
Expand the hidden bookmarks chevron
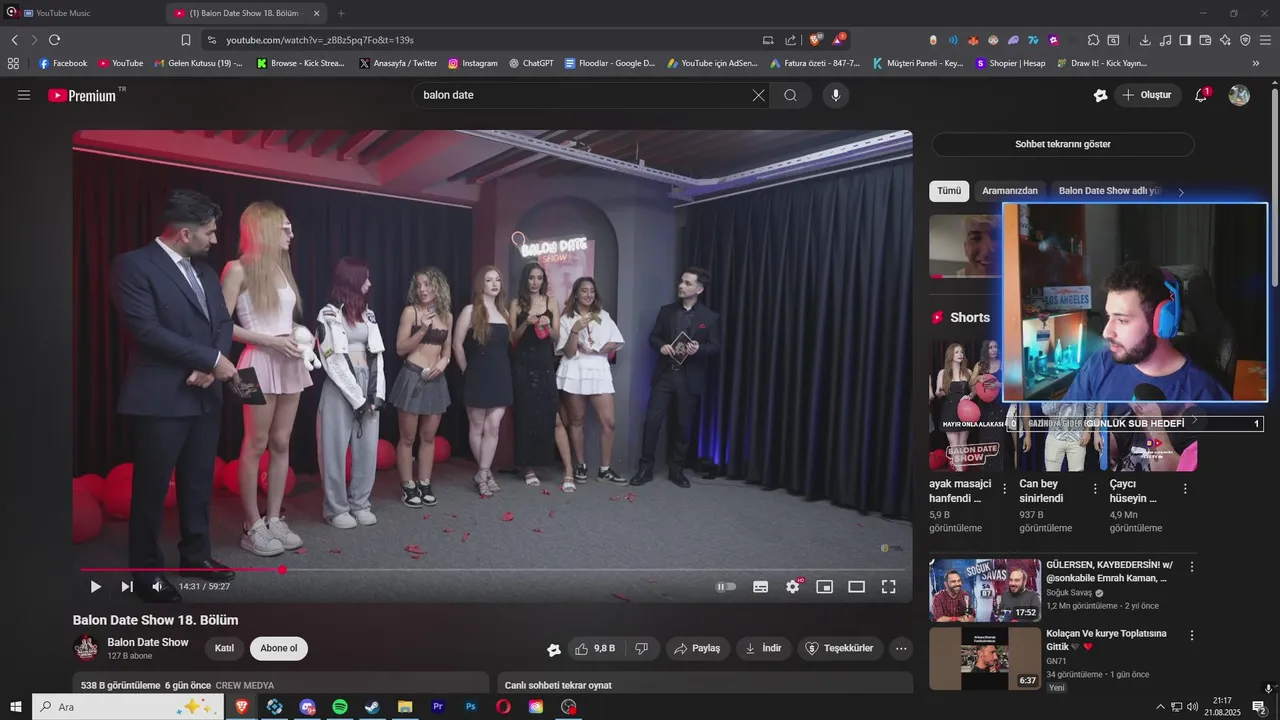coord(1256,63)
